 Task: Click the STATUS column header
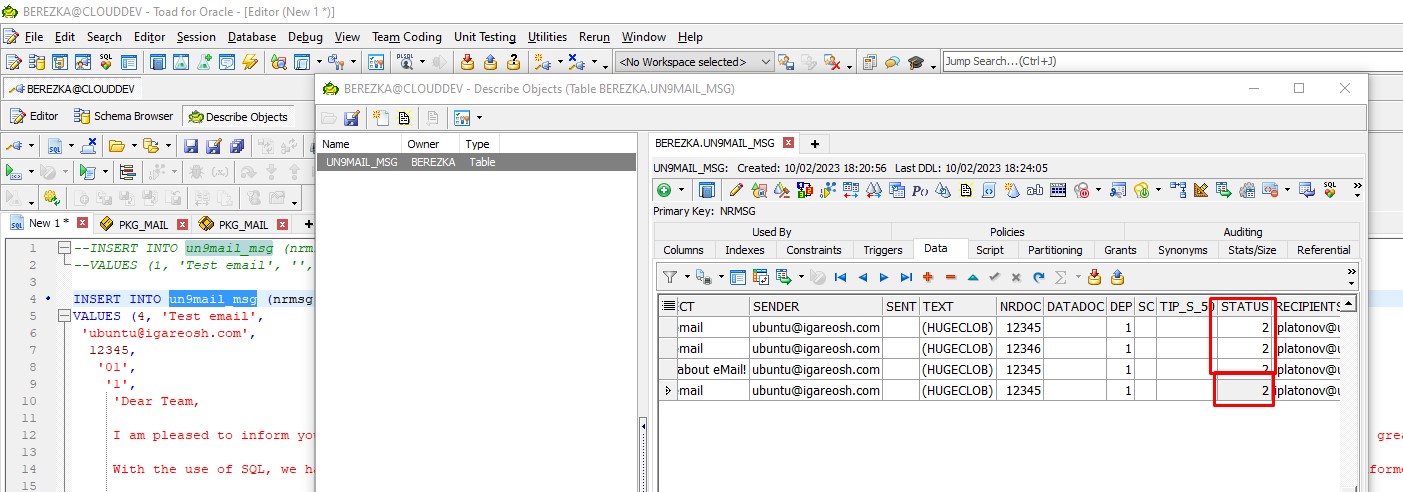pos(1244,306)
